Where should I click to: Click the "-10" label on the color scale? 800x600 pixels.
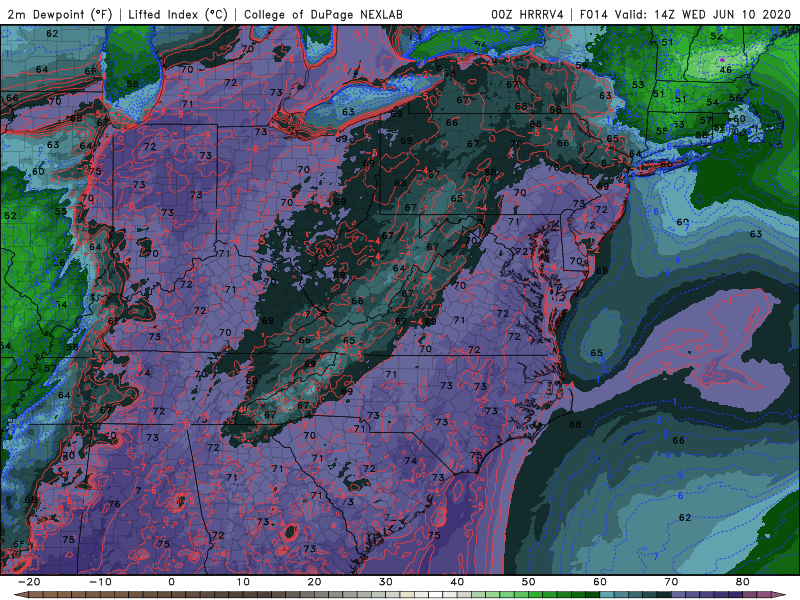[100, 582]
